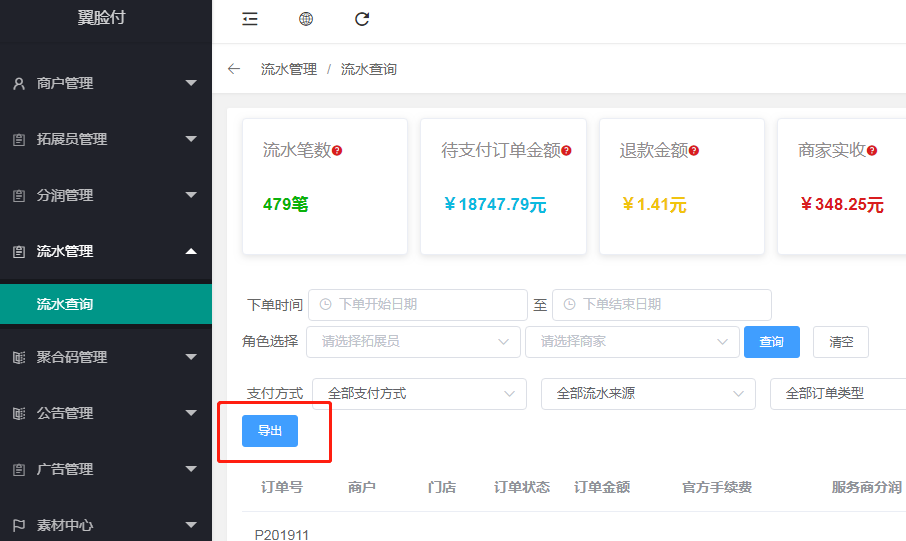Open 请选择商家 dropdown
The height and width of the screenshot is (541, 906).
click(632, 342)
